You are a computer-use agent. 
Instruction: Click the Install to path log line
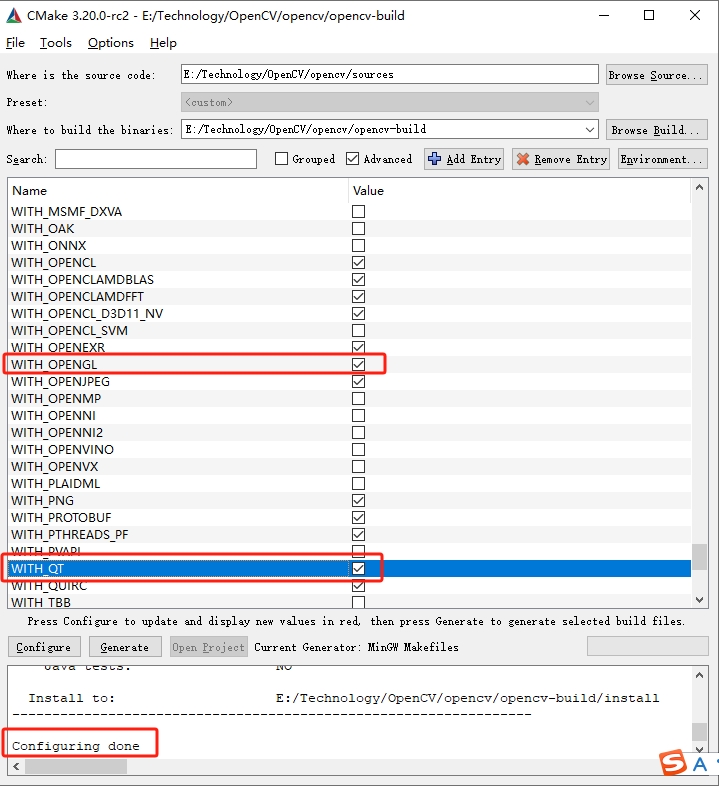[344, 698]
